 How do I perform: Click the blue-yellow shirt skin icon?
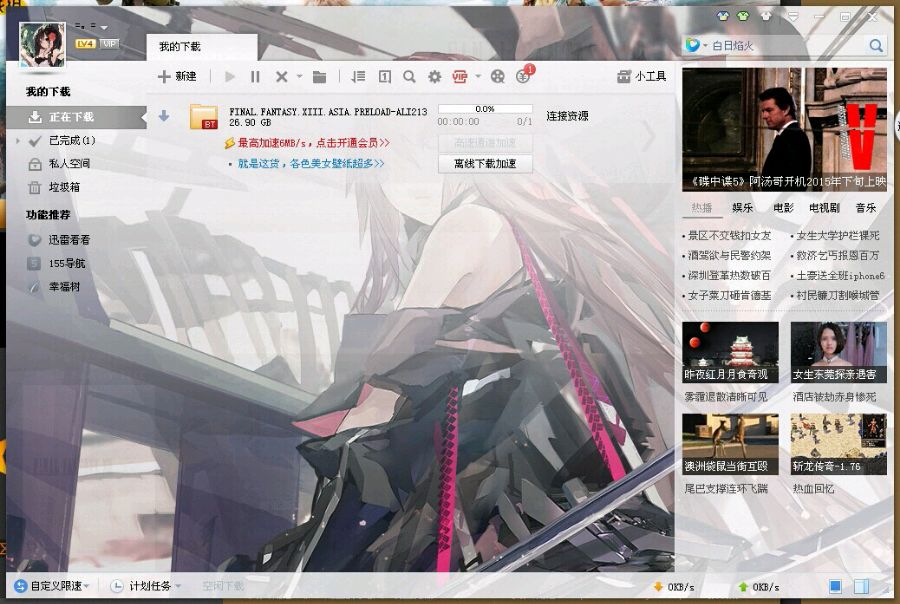click(x=723, y=16)
